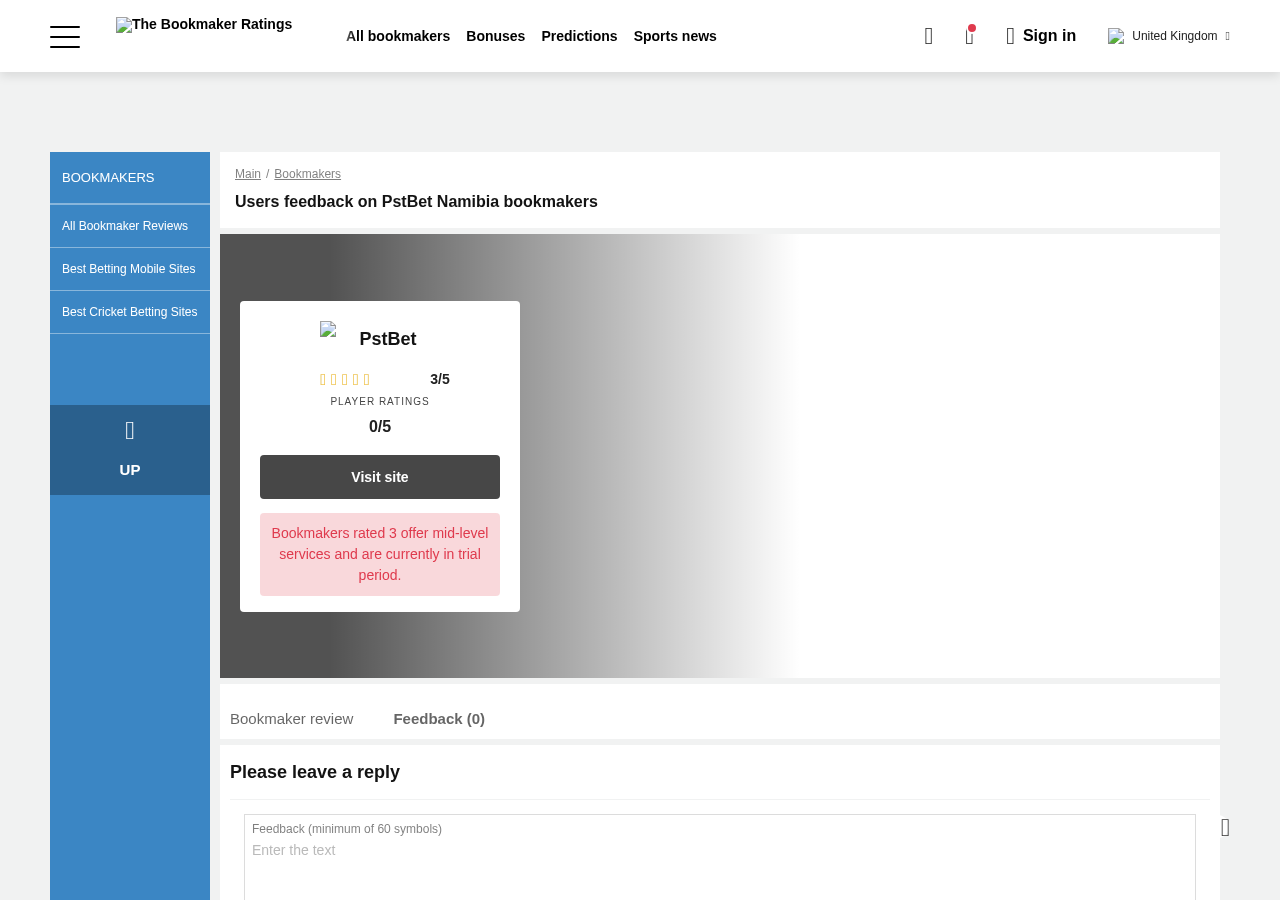Viewport: 1280px width, 900px height.
Task: Click the UP arrow icon in sidebar
Action: pos(130,431)
